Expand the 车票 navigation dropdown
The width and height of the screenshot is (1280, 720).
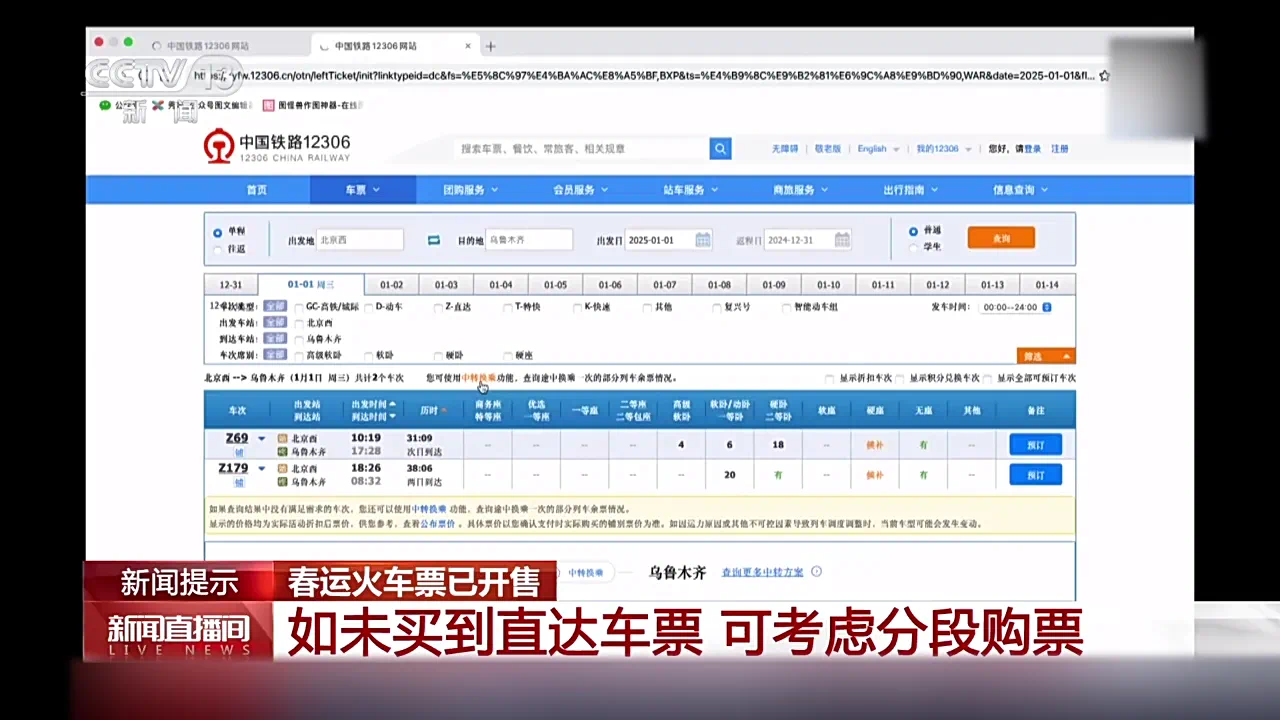(362, 189)
